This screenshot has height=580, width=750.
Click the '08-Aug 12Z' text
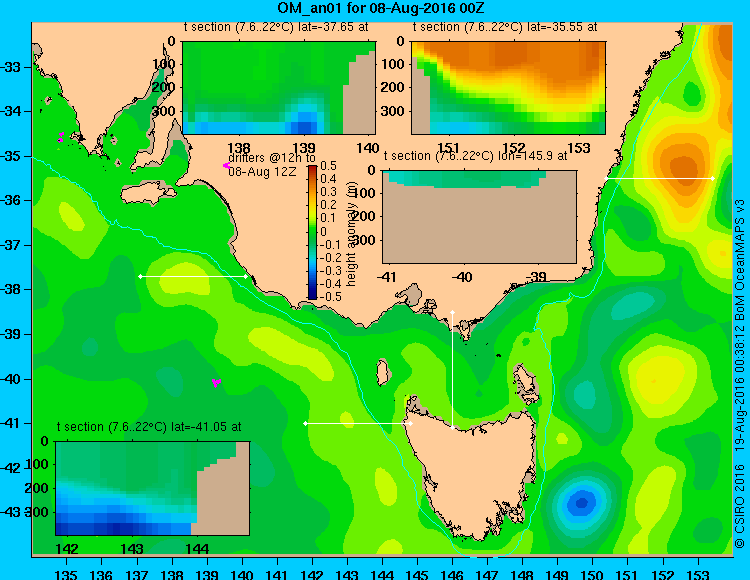(262, 172)
